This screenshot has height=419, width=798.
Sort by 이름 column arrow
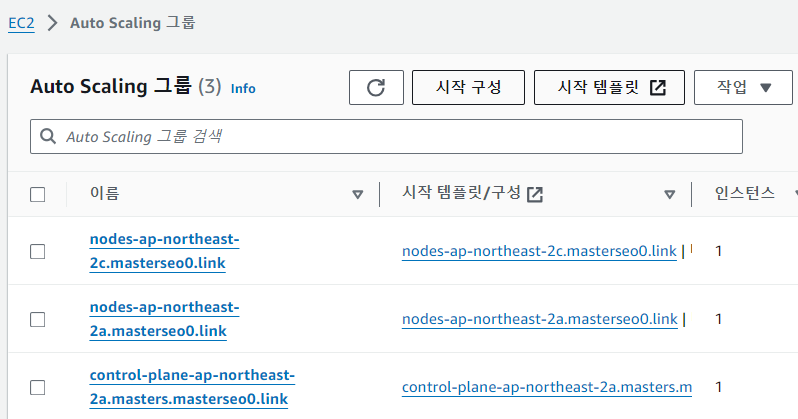coord(358,194)
